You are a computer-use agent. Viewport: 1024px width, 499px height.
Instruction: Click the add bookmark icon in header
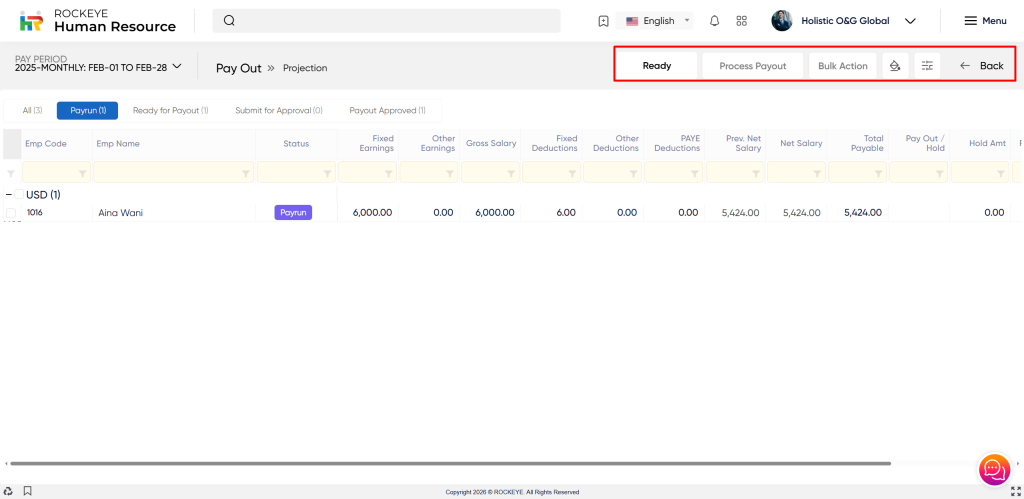[603, 21]
